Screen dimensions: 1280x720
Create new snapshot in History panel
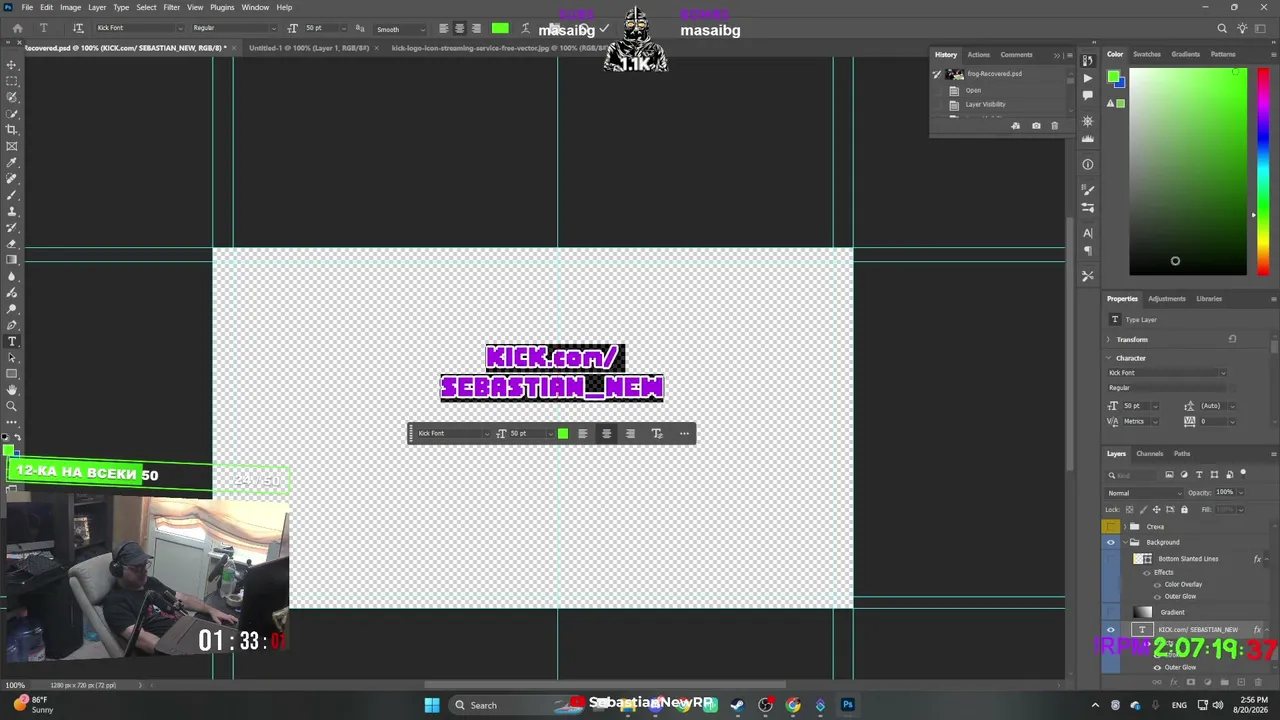1035,125
